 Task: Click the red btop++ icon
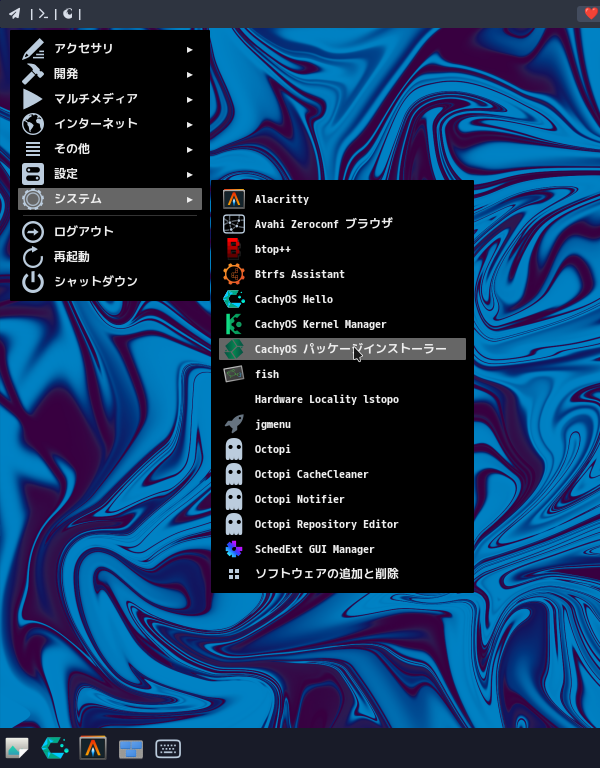[x=234, y=249]
